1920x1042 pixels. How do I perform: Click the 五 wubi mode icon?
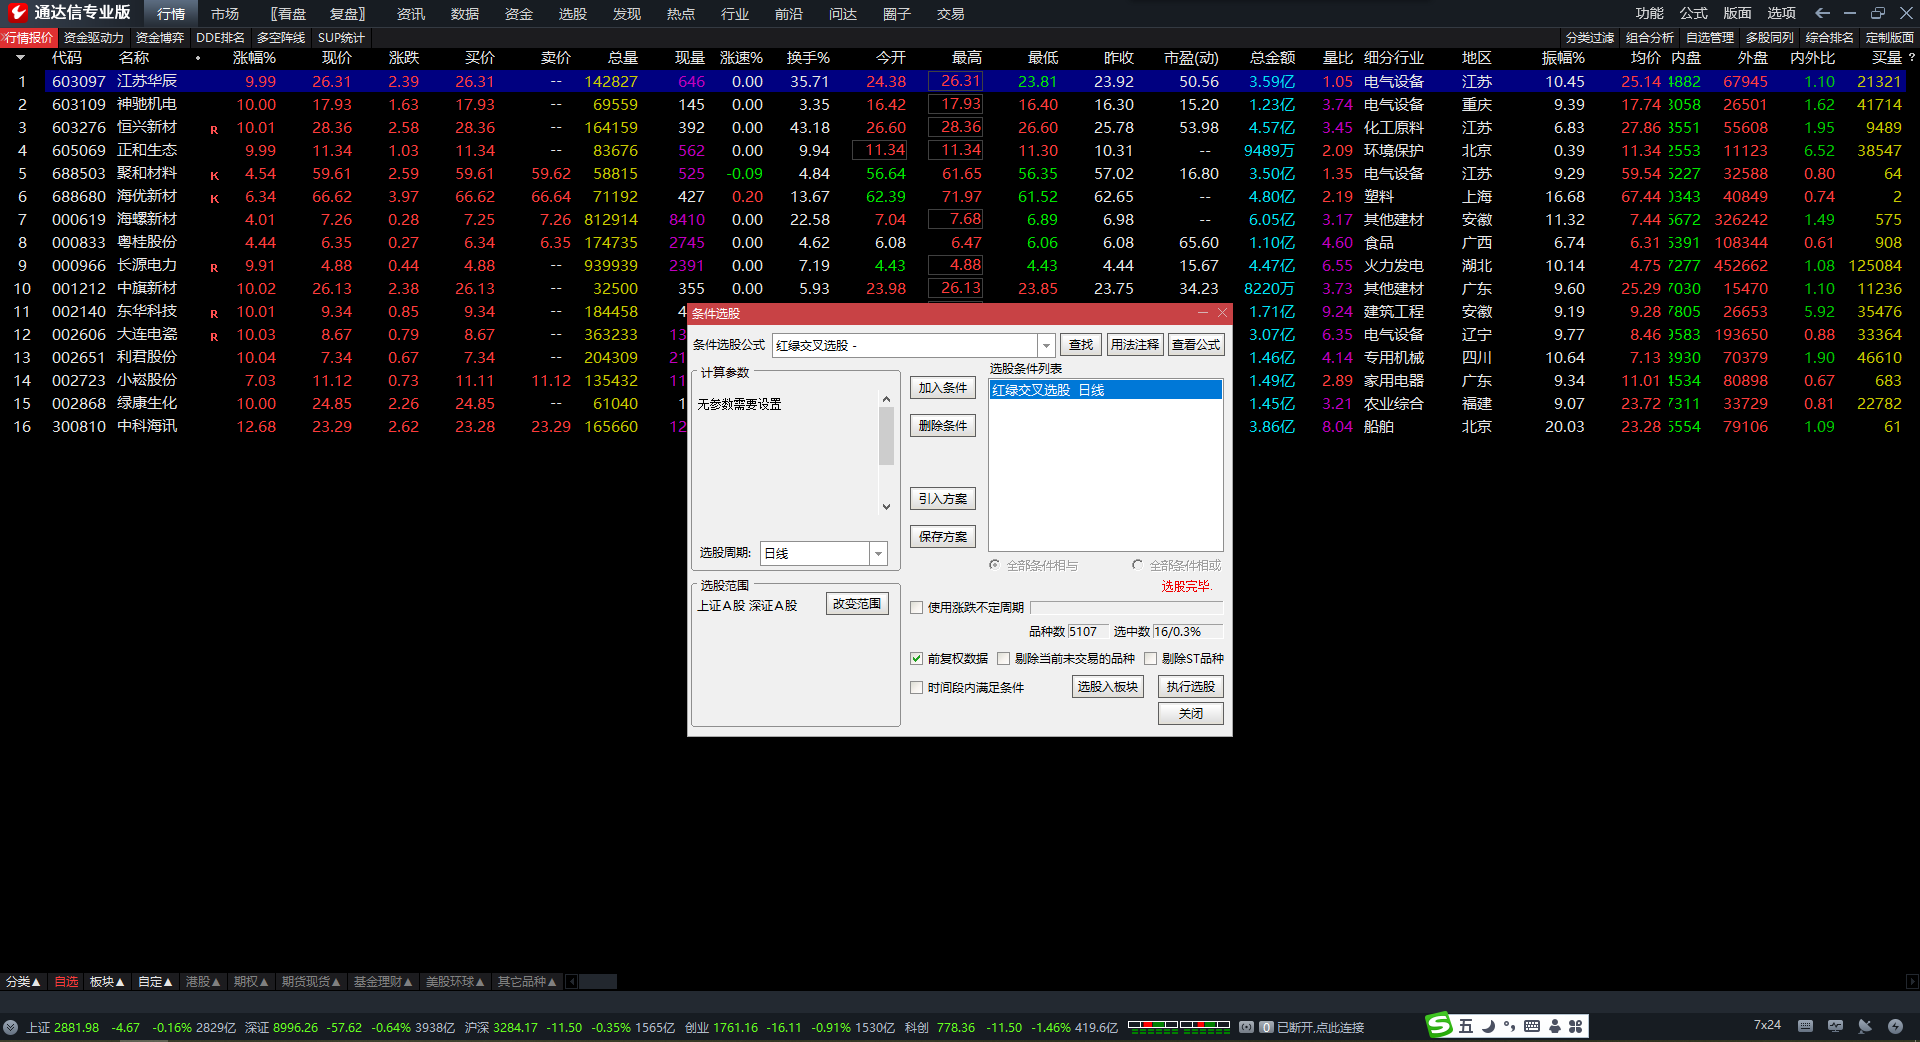tap(1465, 1026)
